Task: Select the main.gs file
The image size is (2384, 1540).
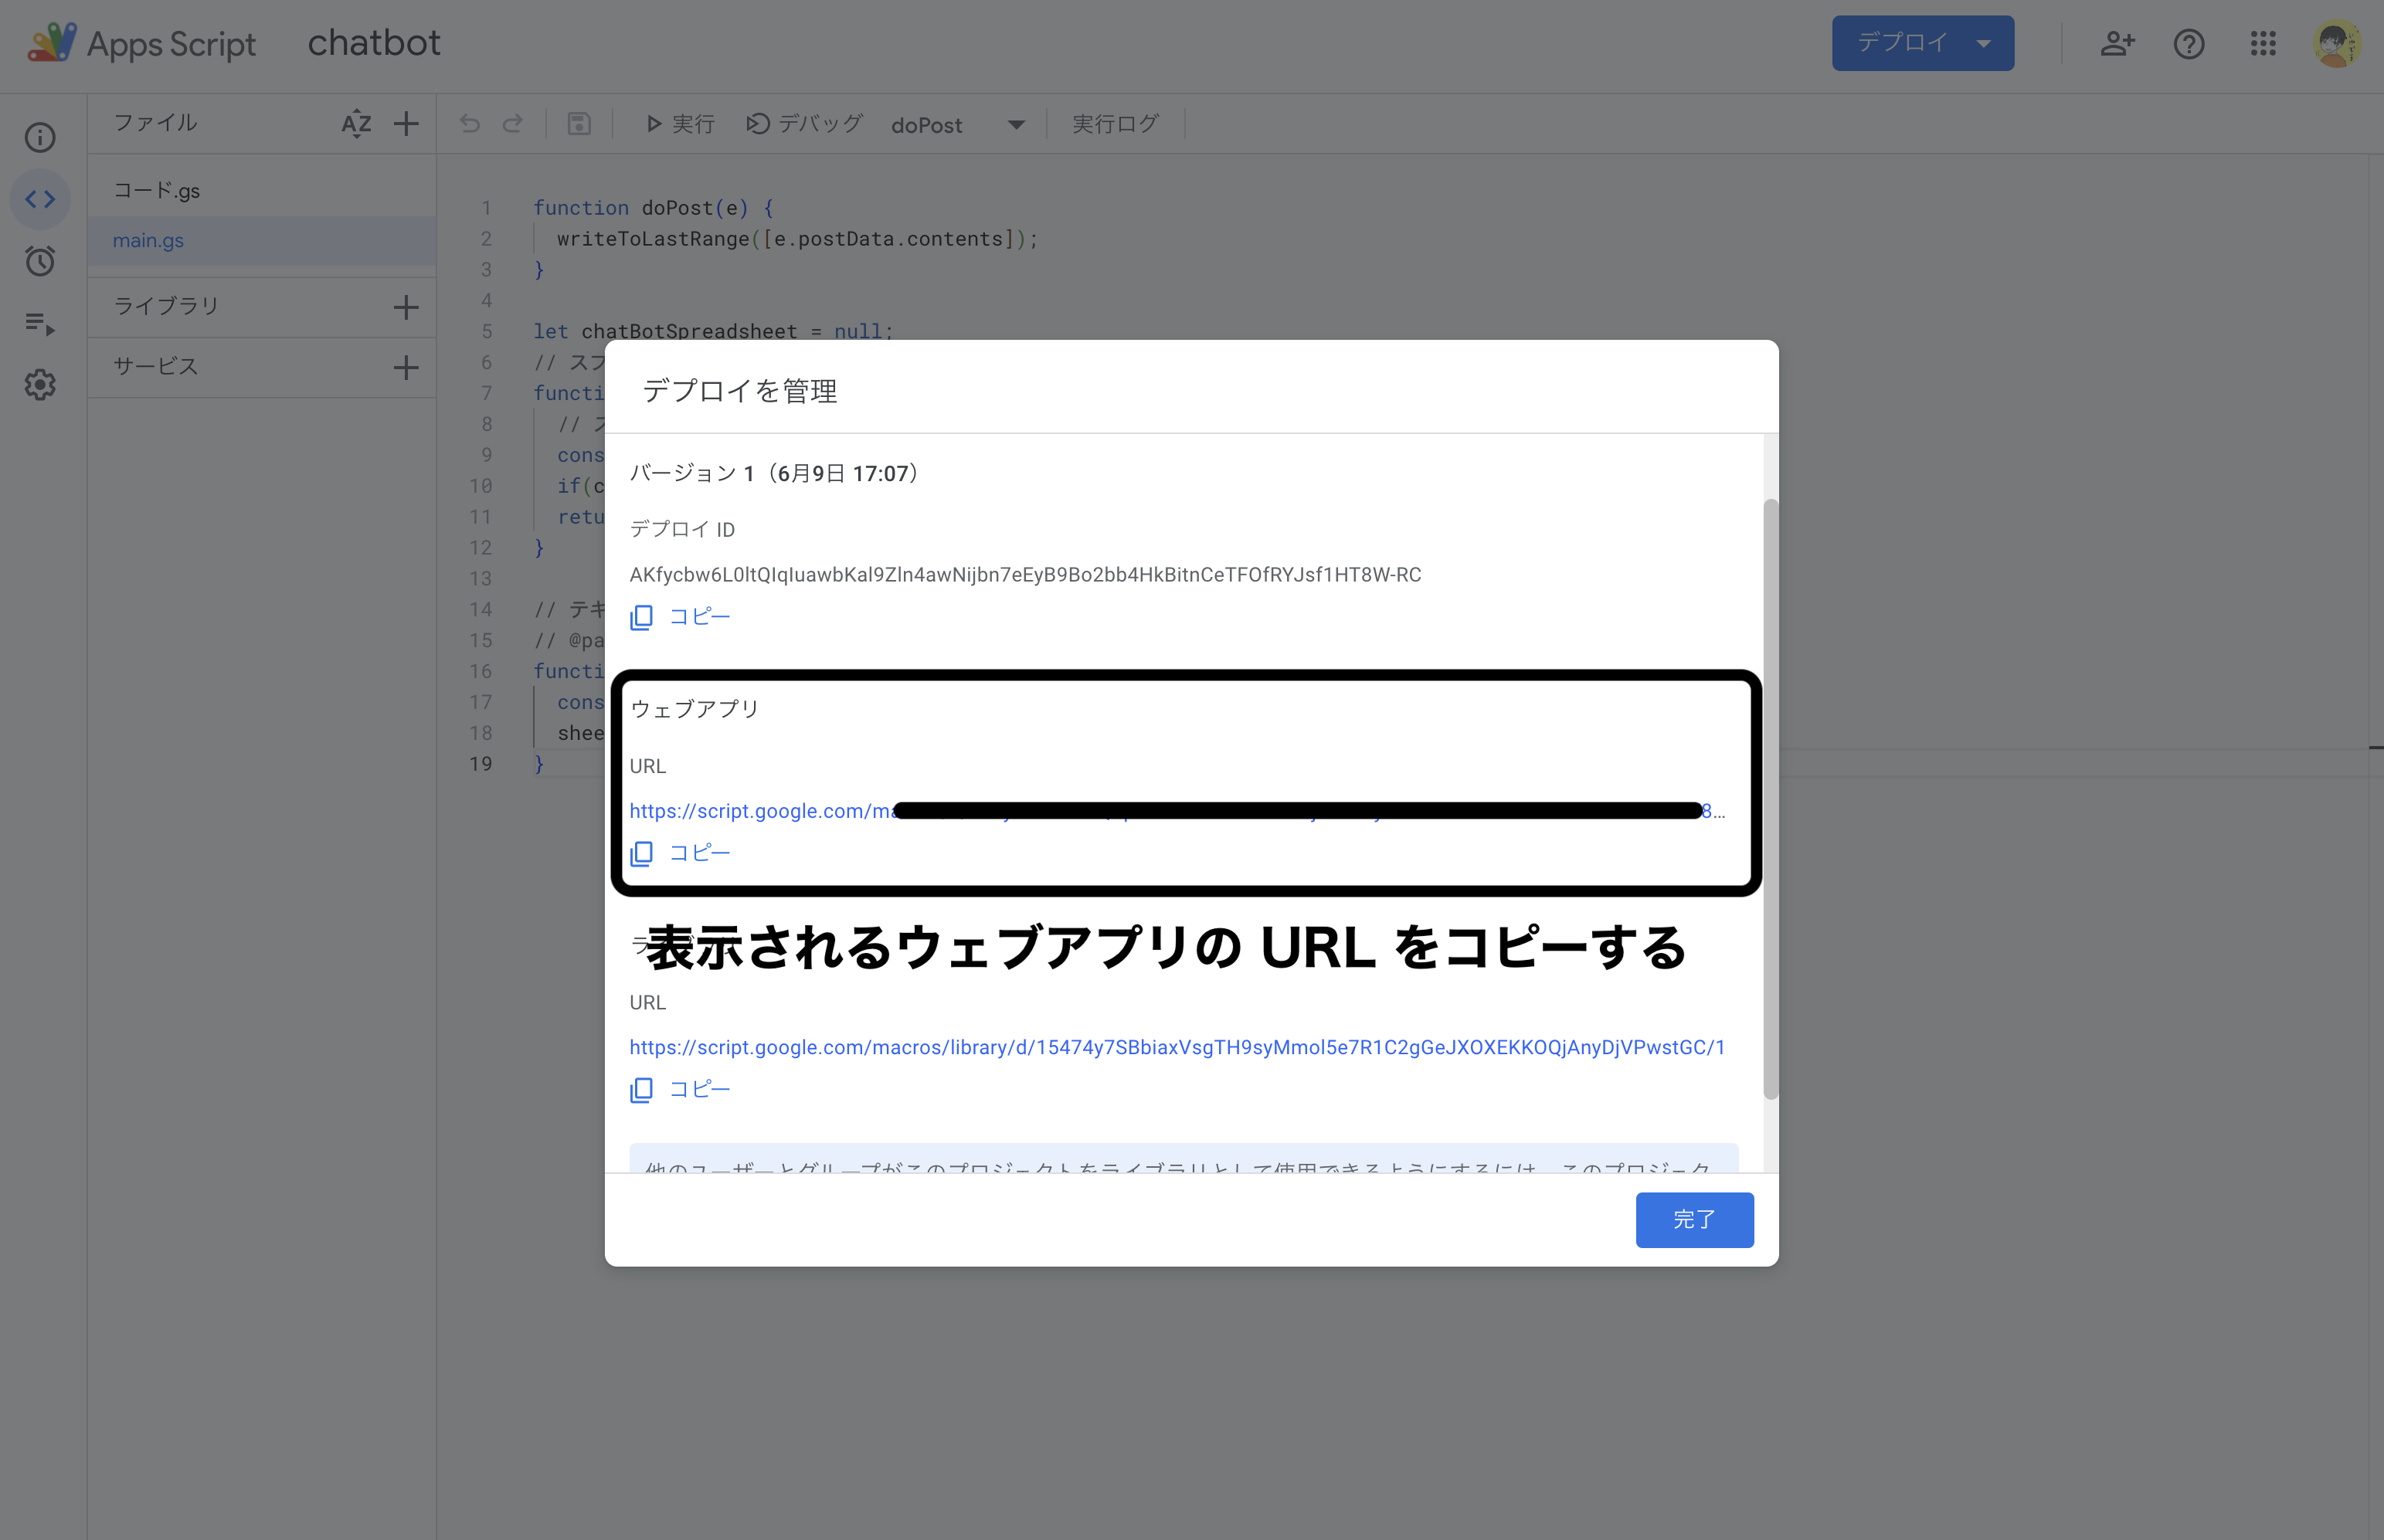Action: [x=261, y=240]
